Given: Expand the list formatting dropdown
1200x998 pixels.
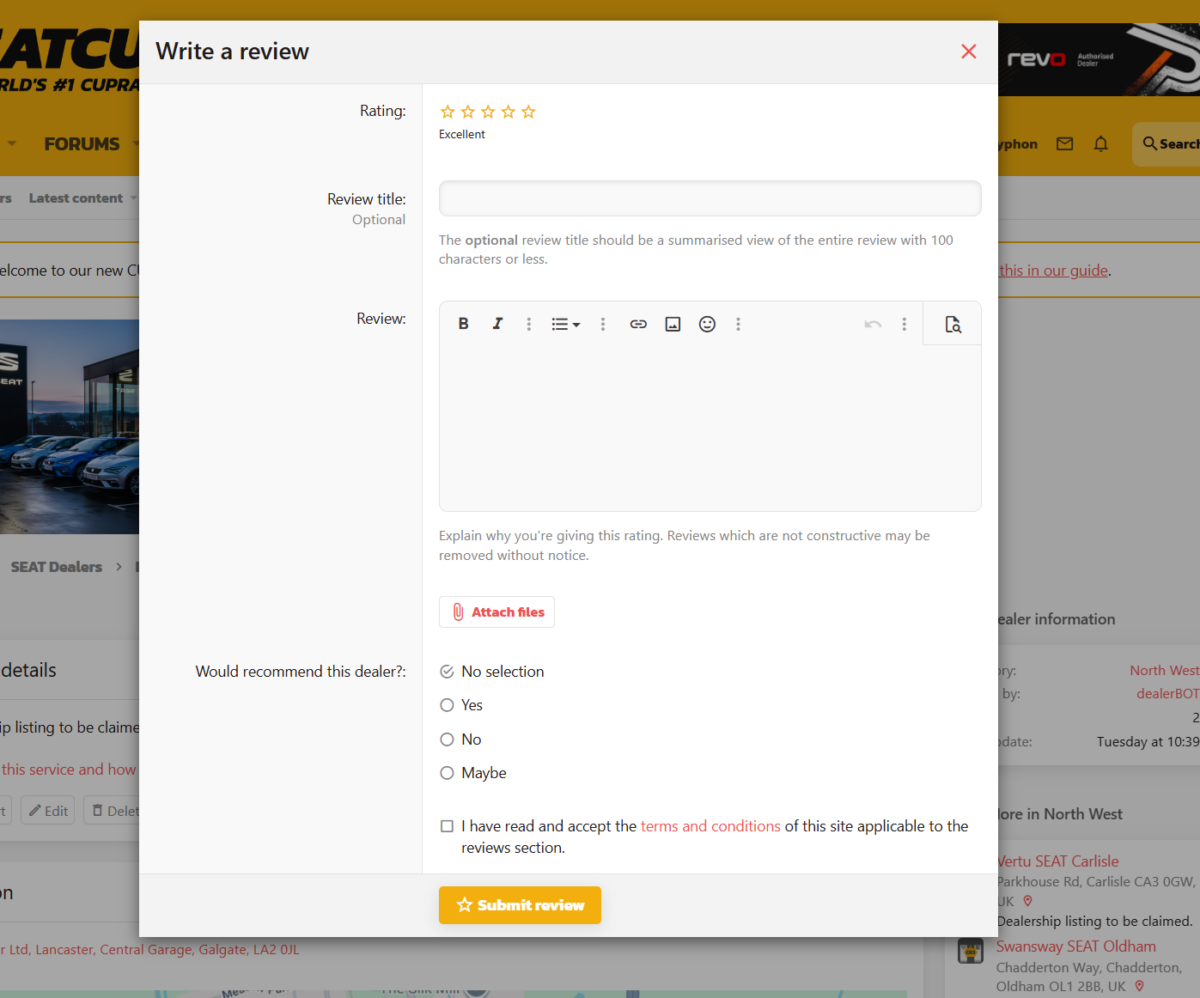Looking at the screenshot, I should 566,324.
